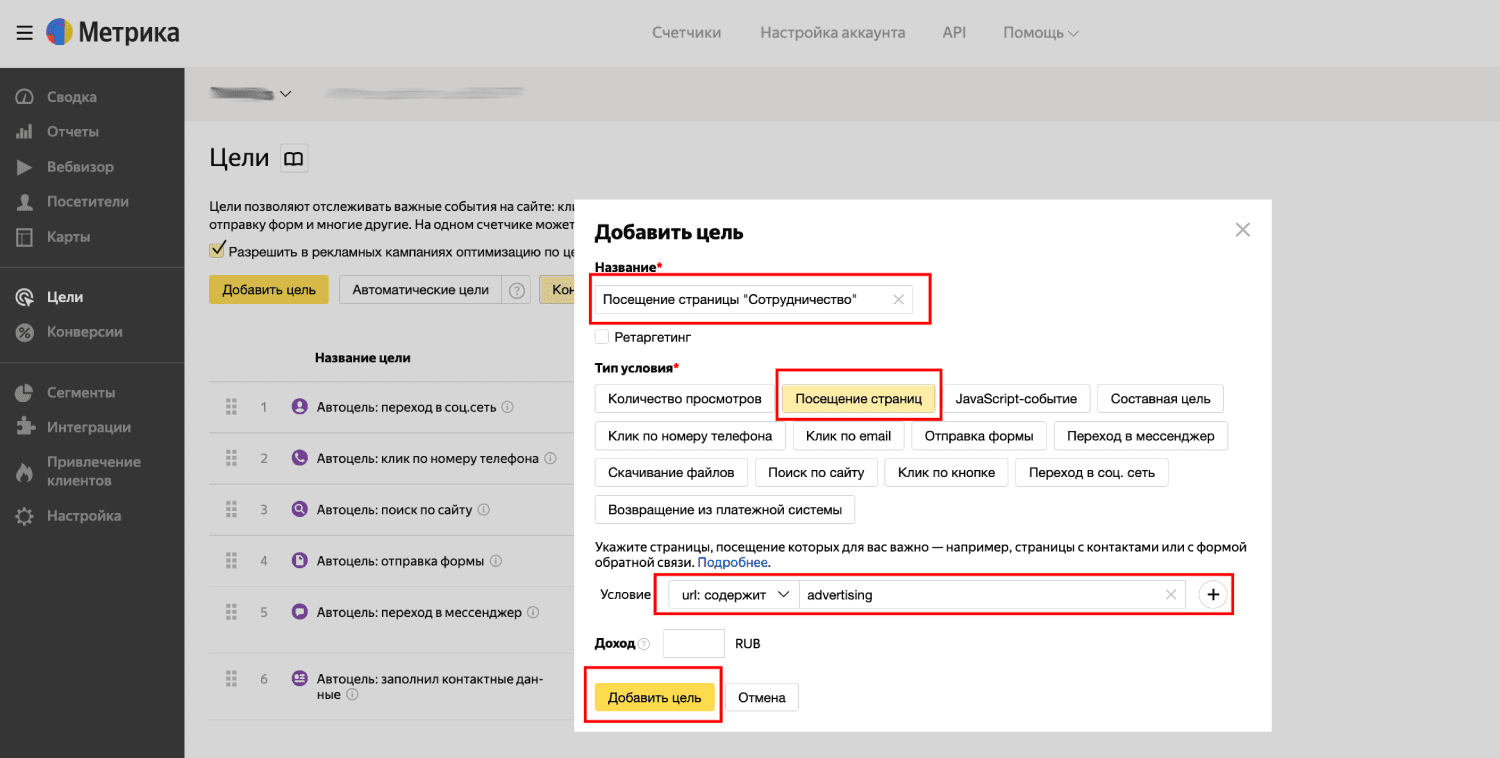
Task: Select Посещение страниц condition type
Action: click(858, 399)
